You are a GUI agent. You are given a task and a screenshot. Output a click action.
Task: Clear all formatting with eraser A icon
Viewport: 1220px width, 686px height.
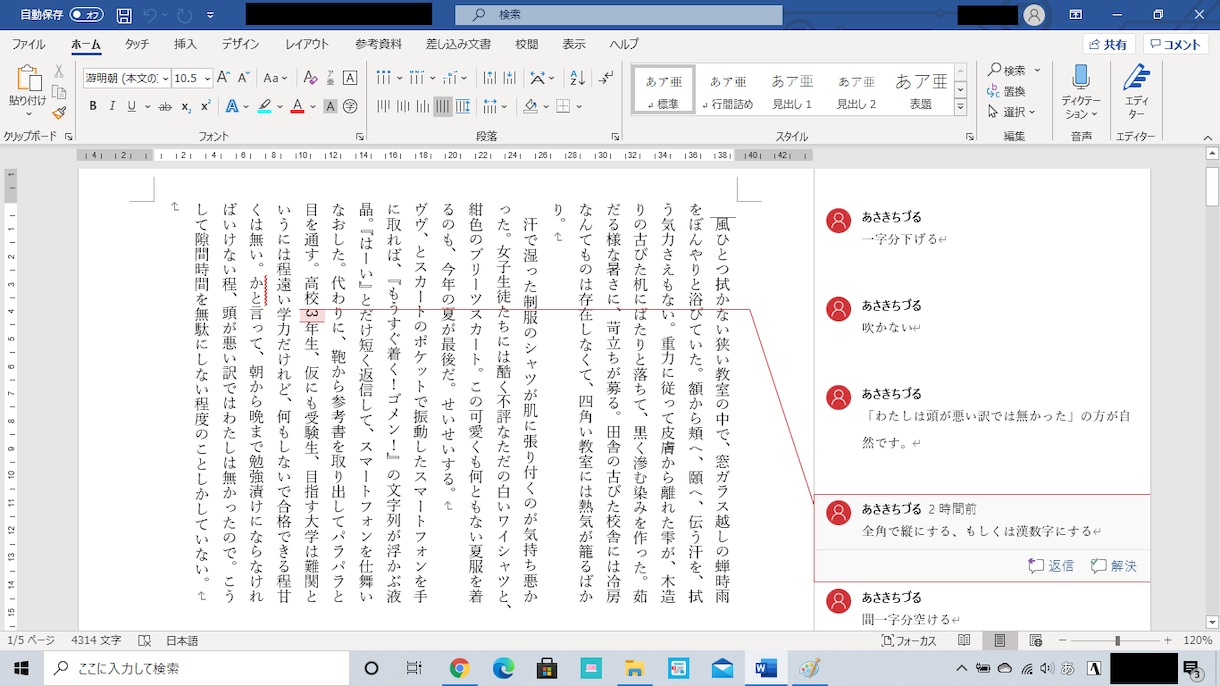[x=309, y=78]
